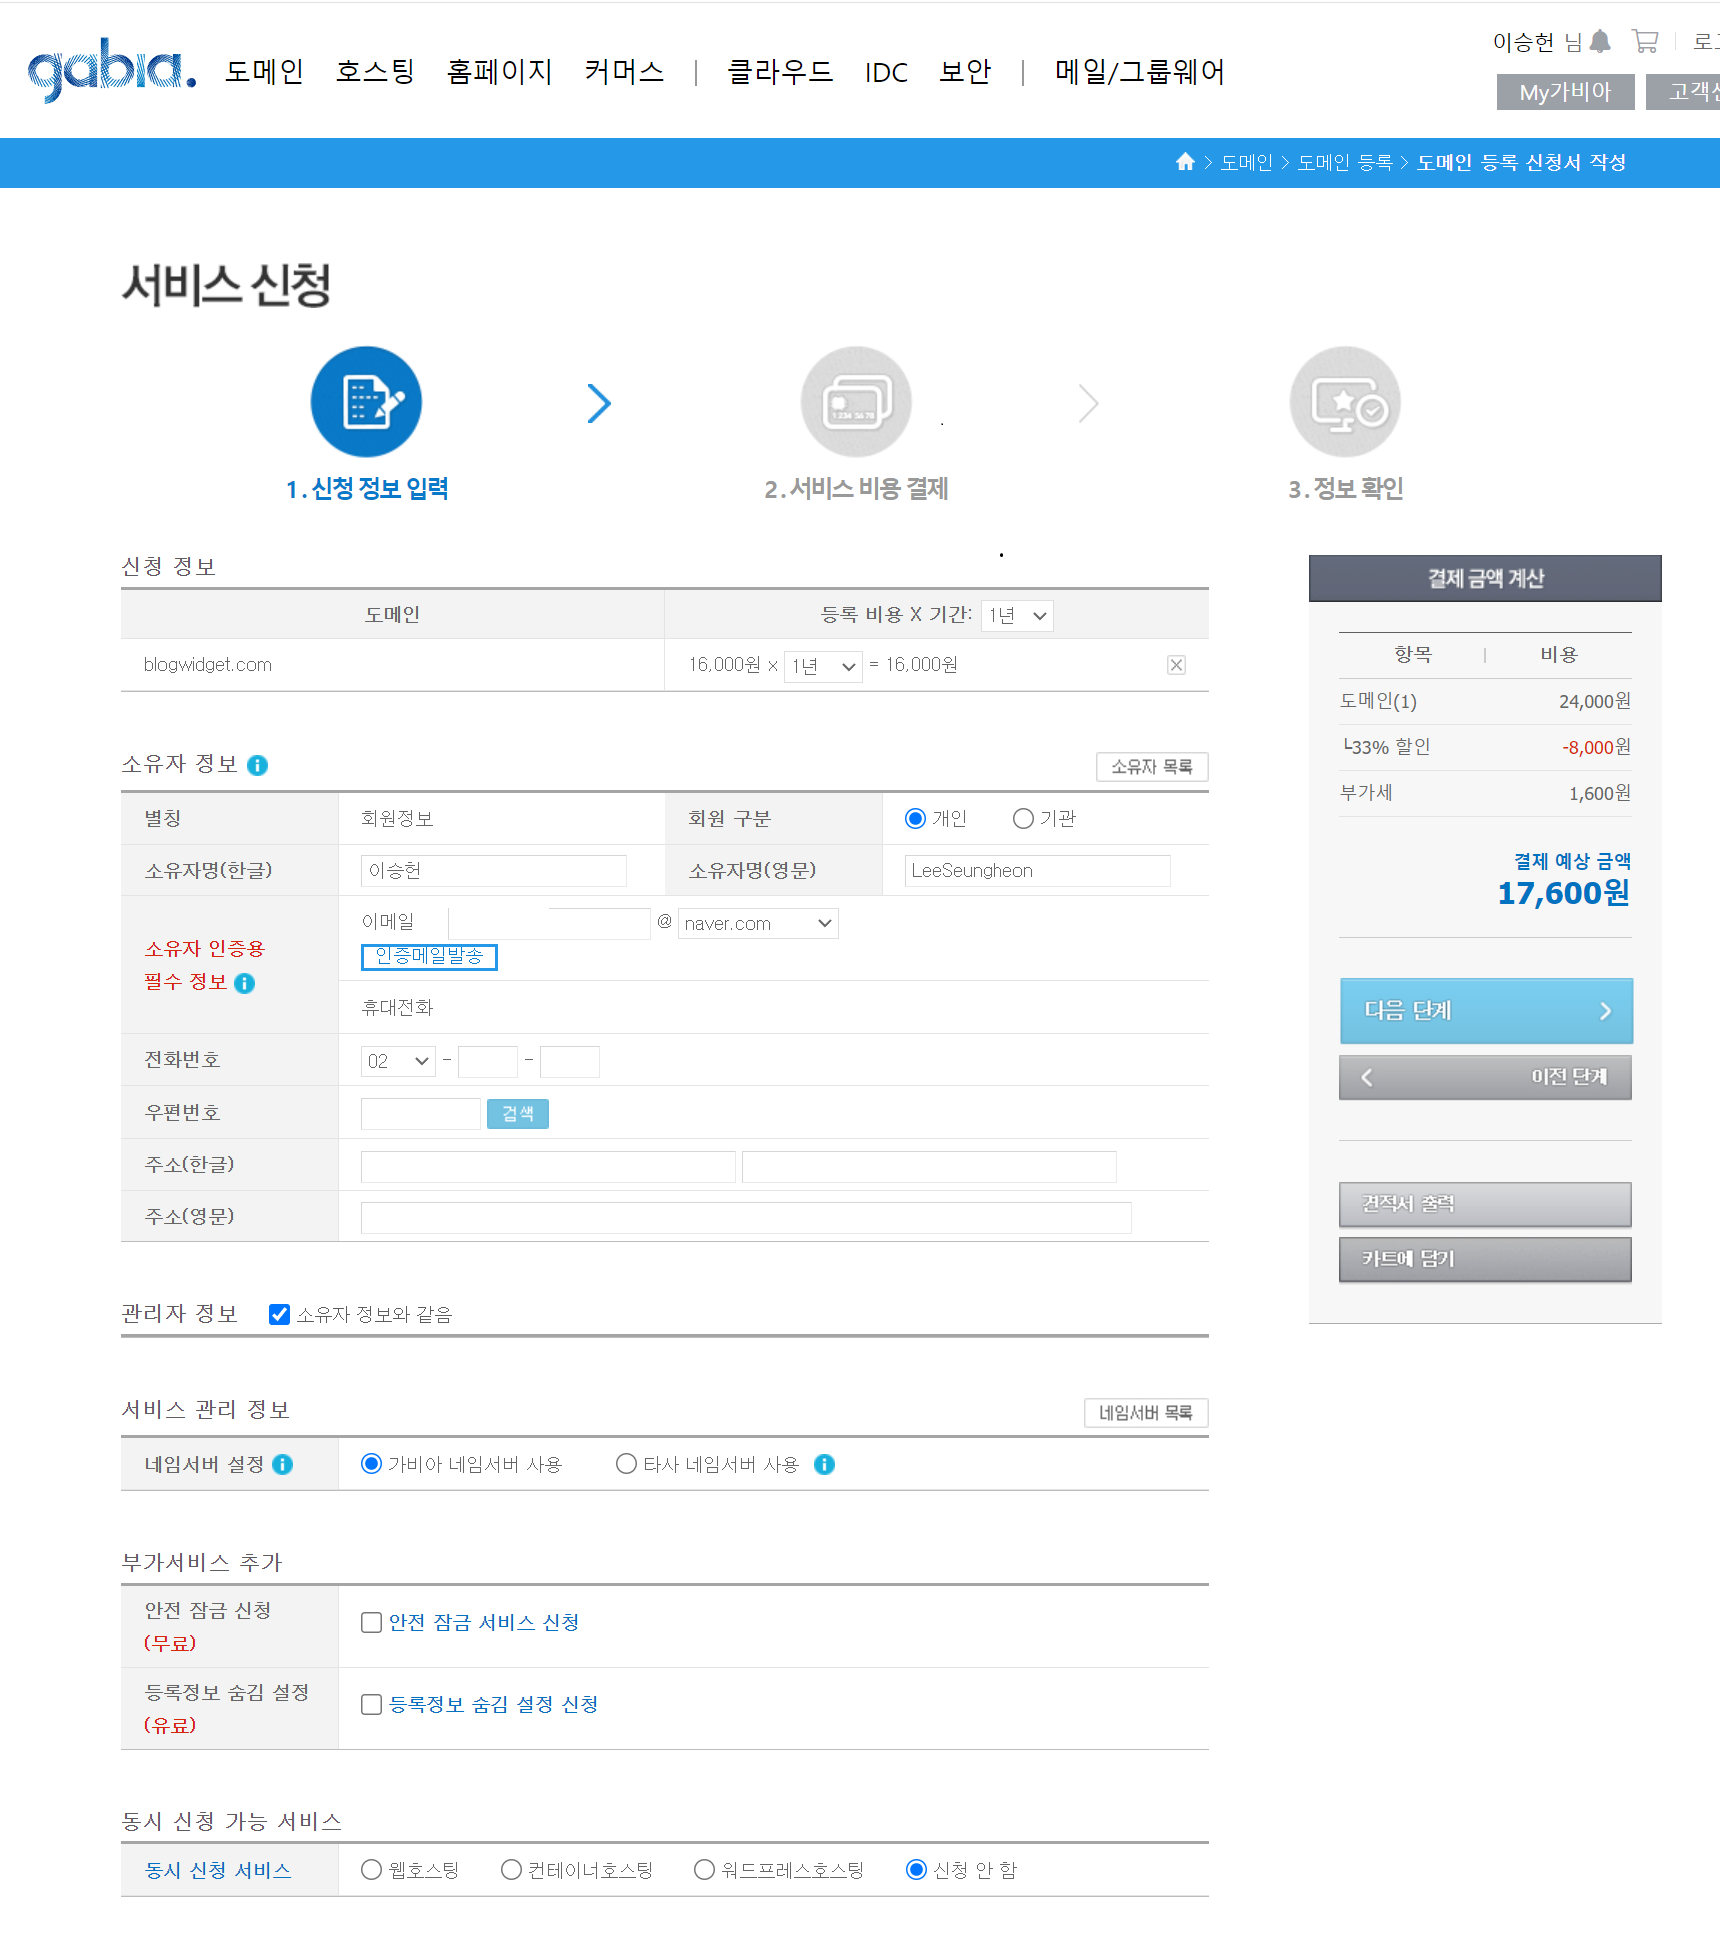This screenshot has width=1720, height=1951.
Task: Click the 카트에 담기 button
Action: (1485, 1259)
